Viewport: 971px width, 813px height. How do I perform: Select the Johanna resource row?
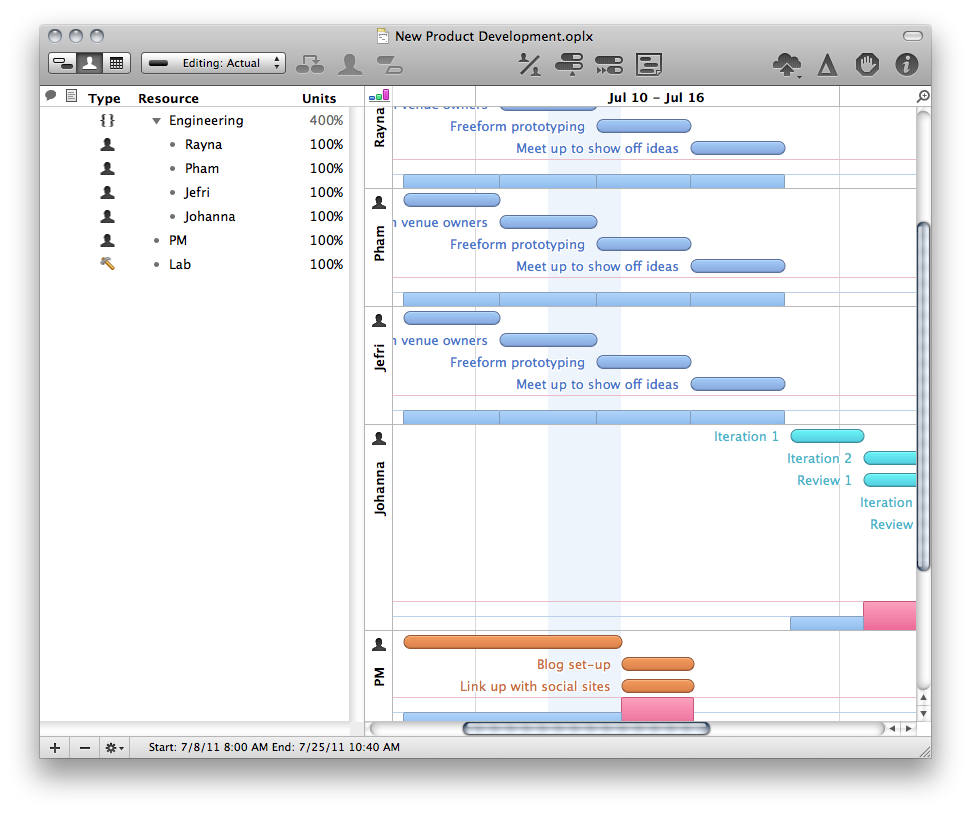209,217
